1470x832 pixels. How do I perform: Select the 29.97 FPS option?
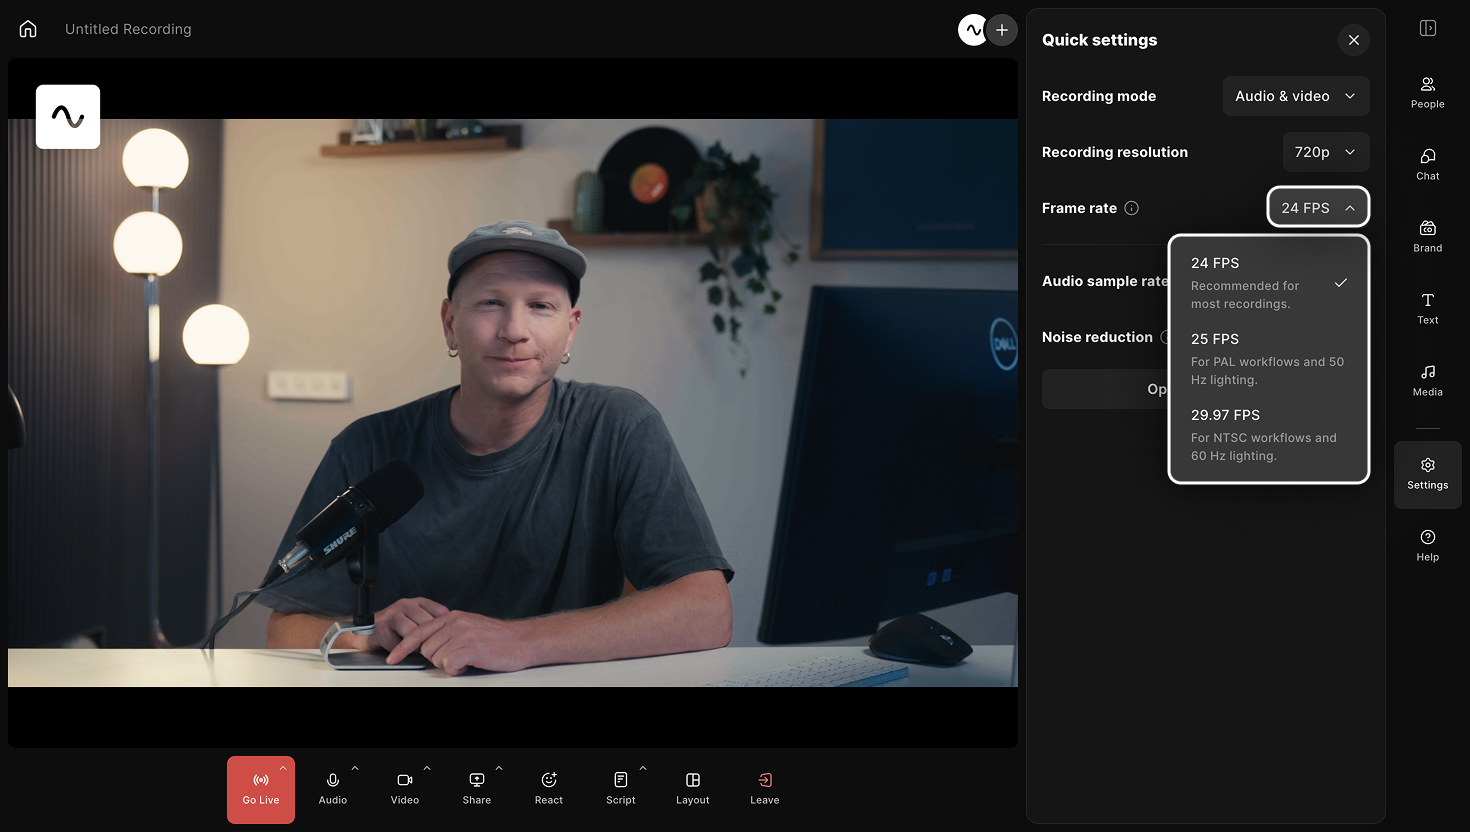tap(1268, 435)
